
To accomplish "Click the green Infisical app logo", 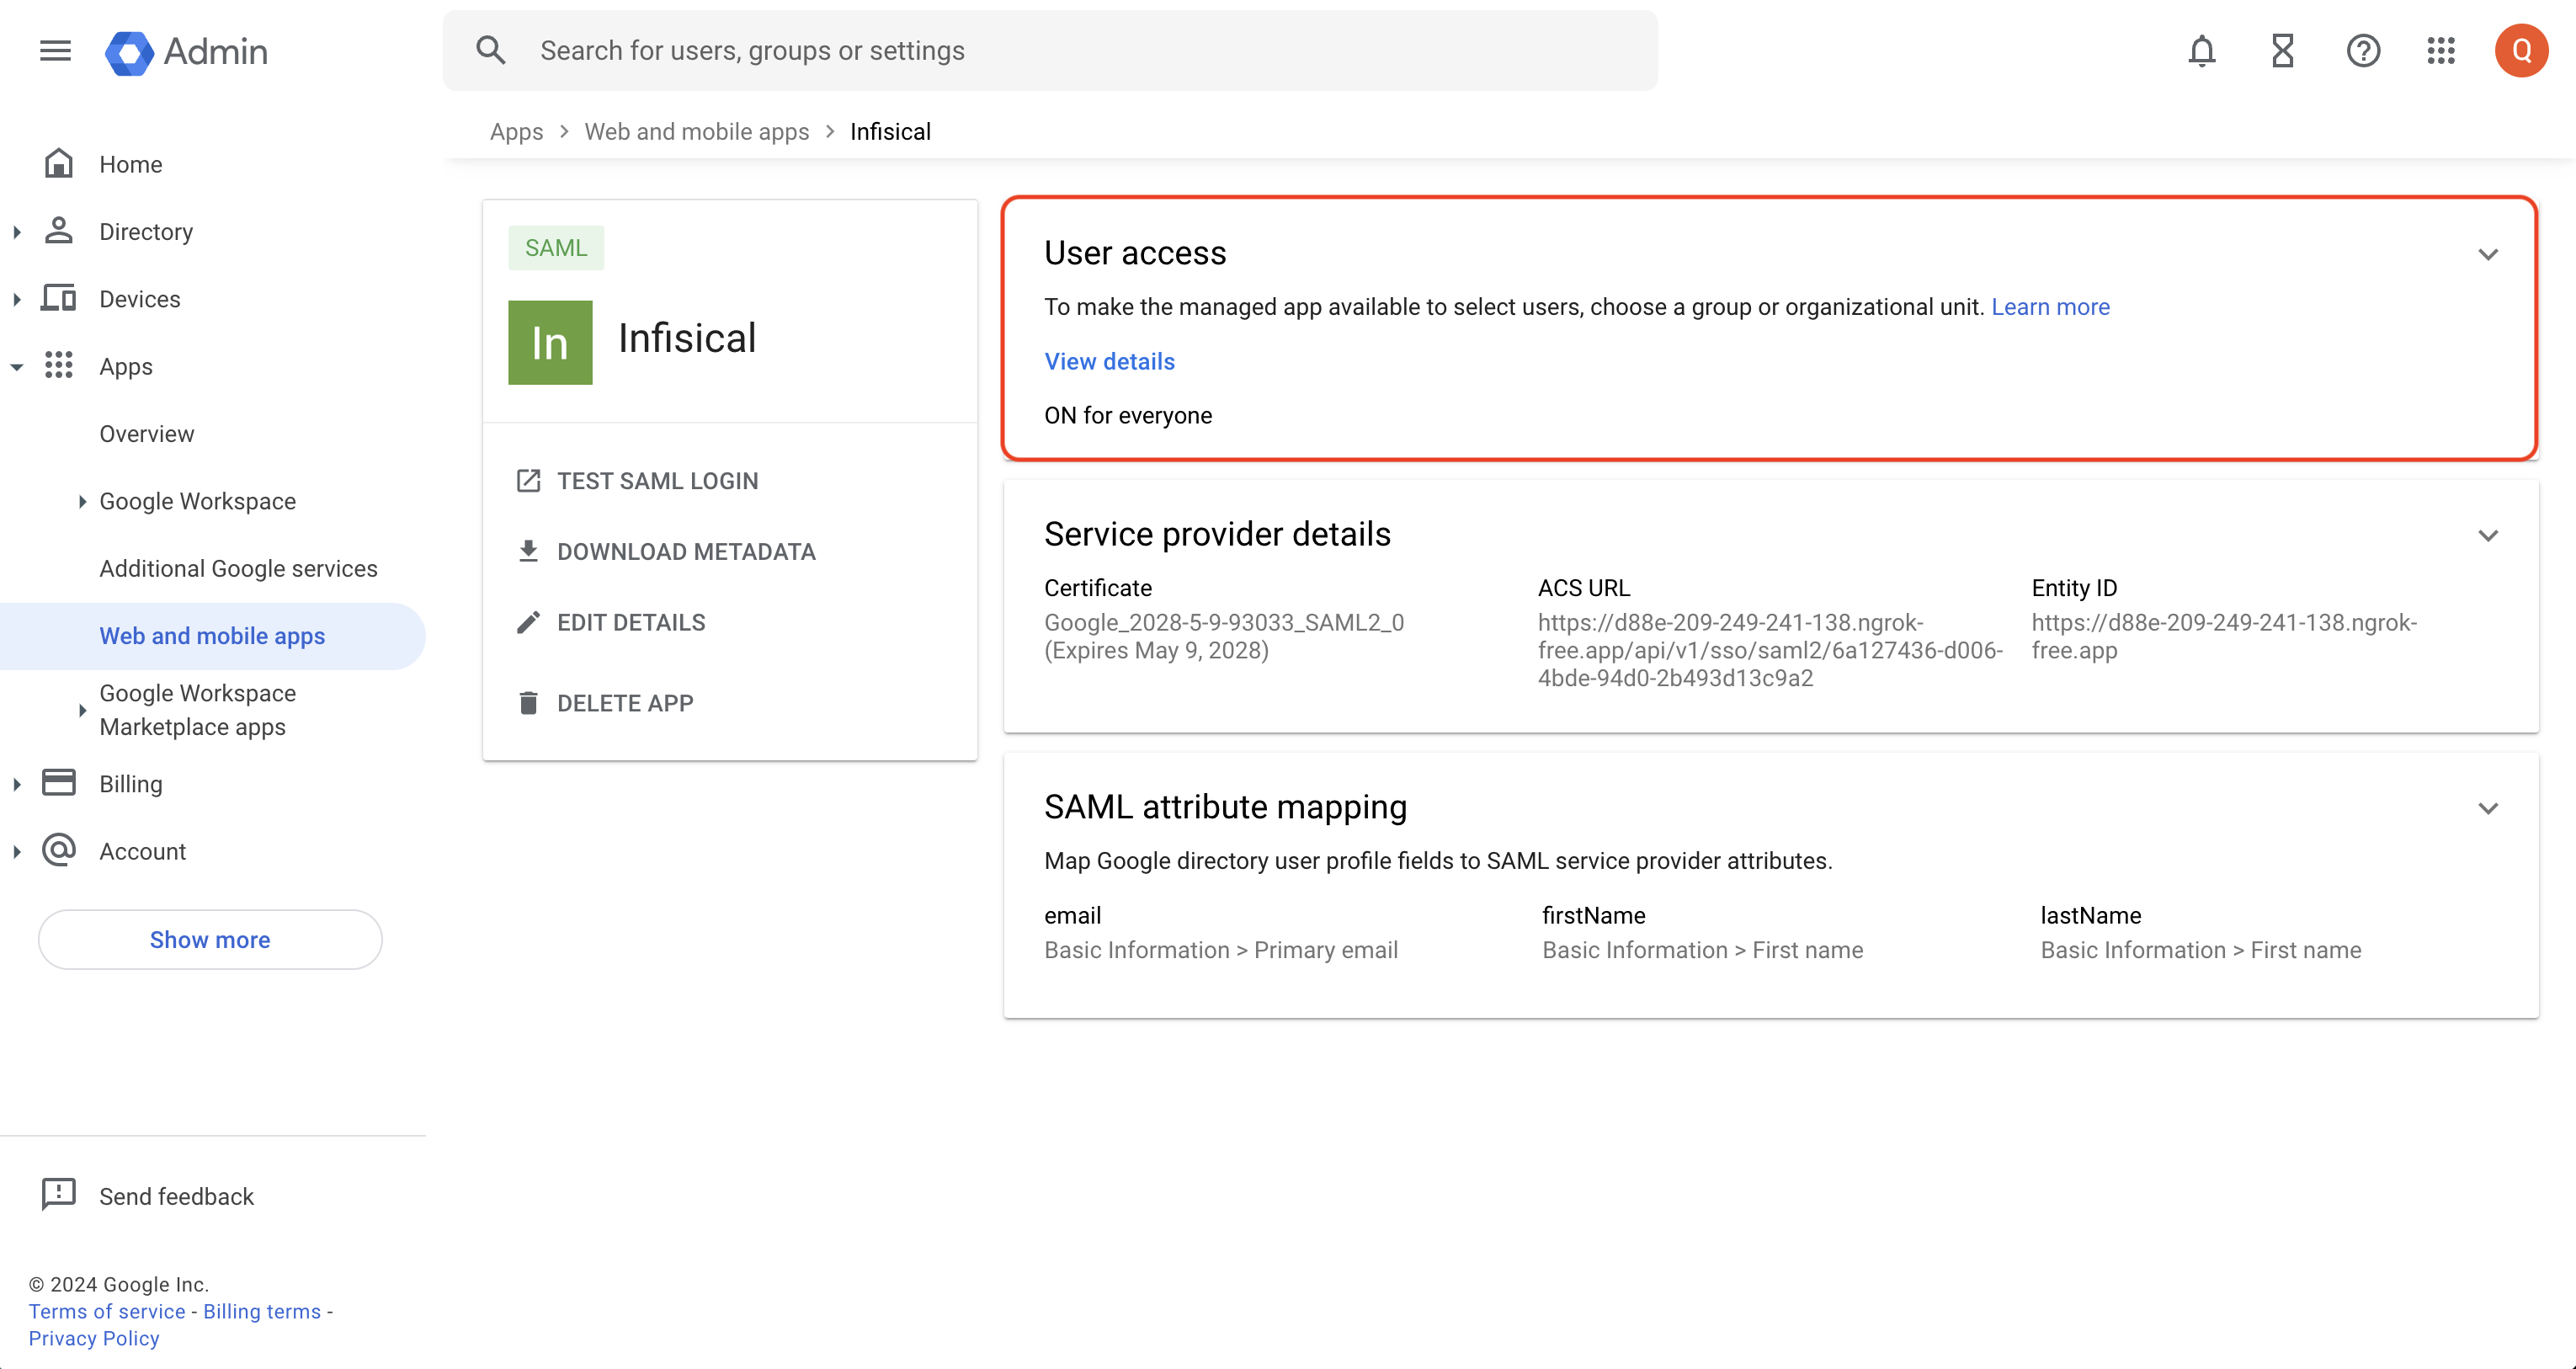I will tap(550, 342).
